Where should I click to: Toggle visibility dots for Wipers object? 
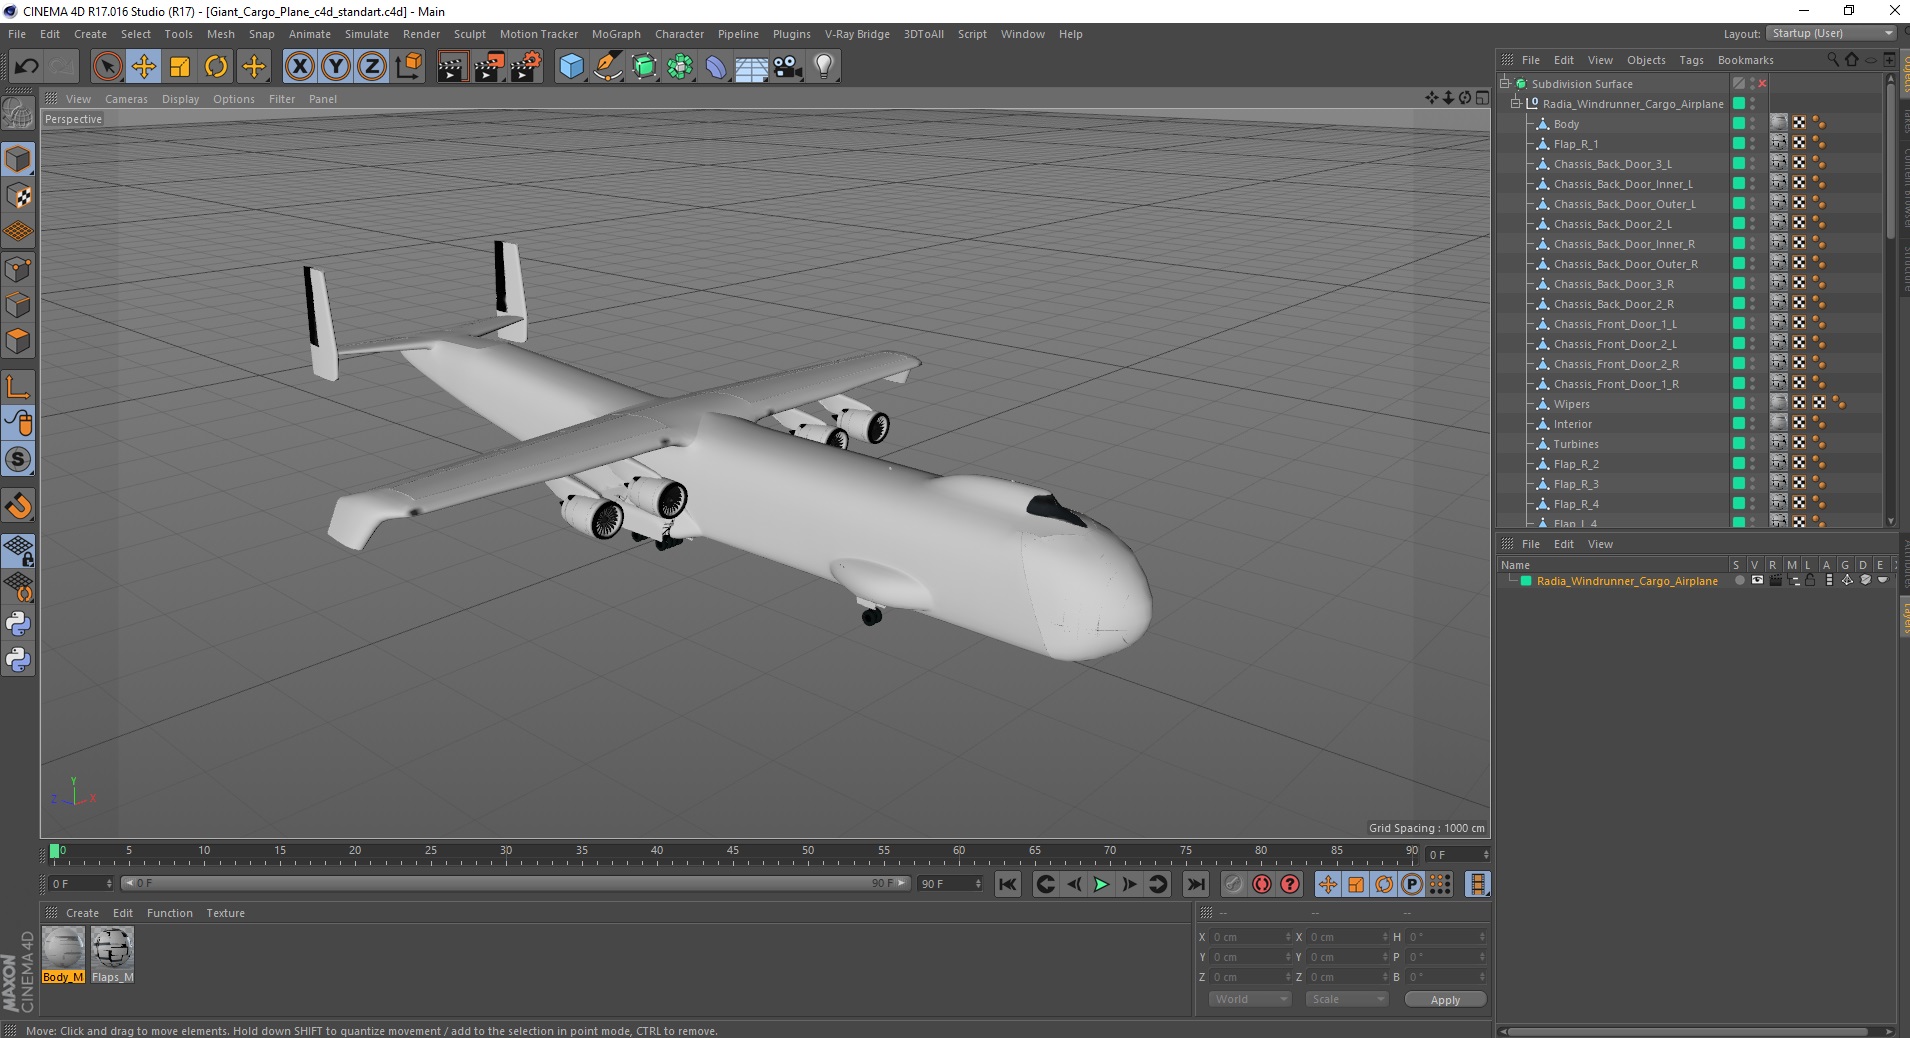tap(1753, 404)
